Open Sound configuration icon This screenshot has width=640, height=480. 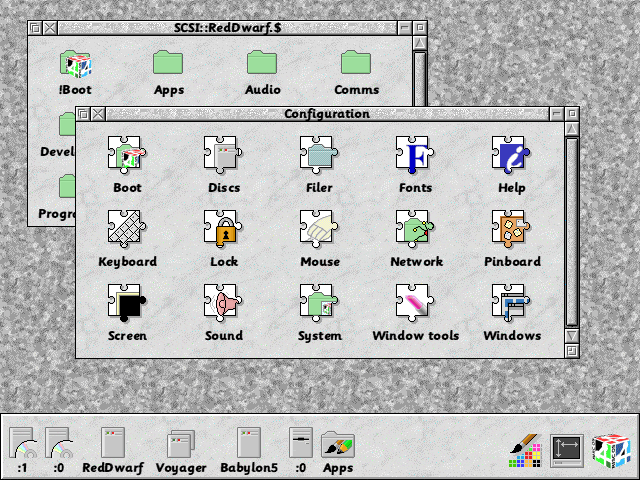(x=223, y=303)
